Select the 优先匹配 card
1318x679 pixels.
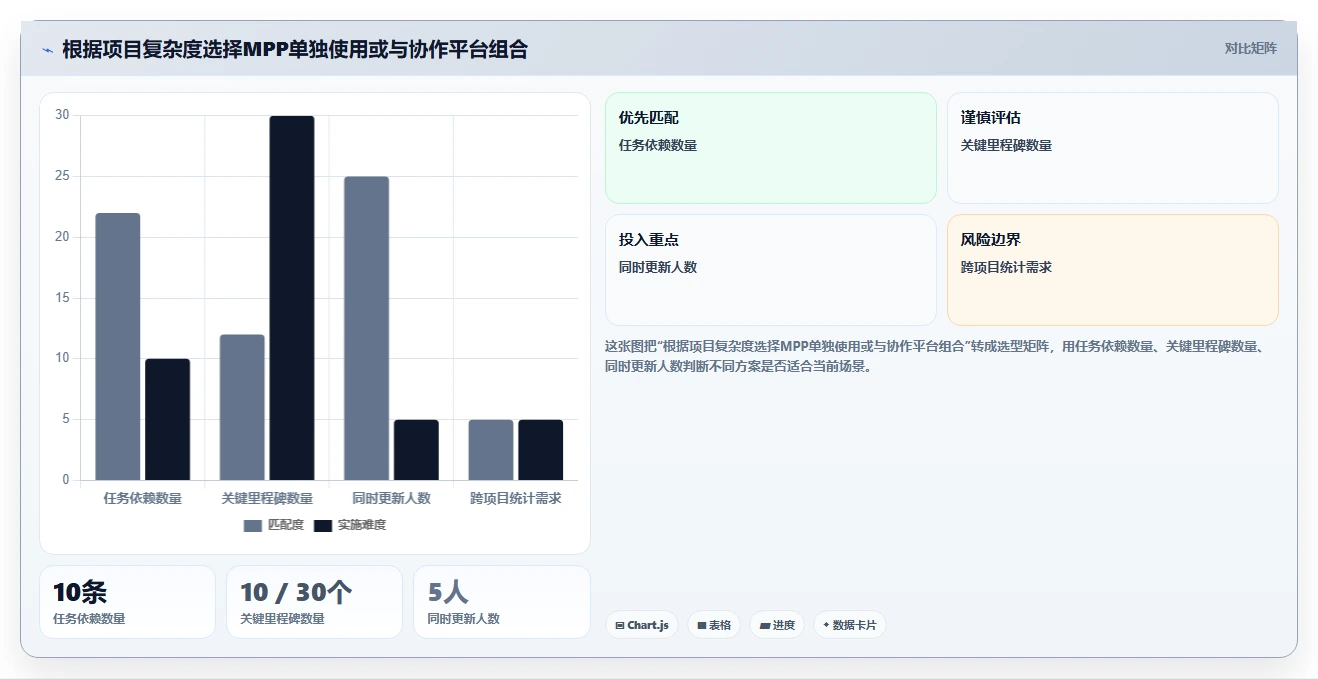(x=771, y=148)
